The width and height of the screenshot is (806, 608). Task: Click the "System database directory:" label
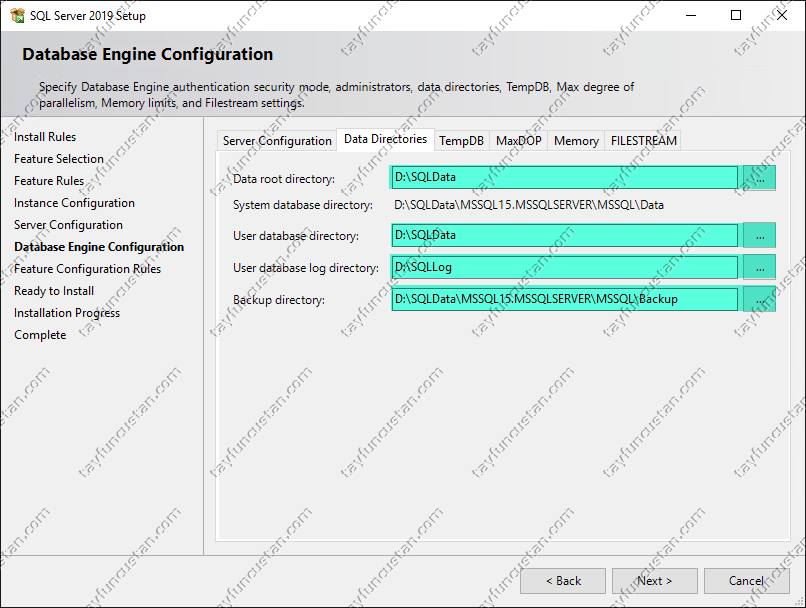point(303,205)
